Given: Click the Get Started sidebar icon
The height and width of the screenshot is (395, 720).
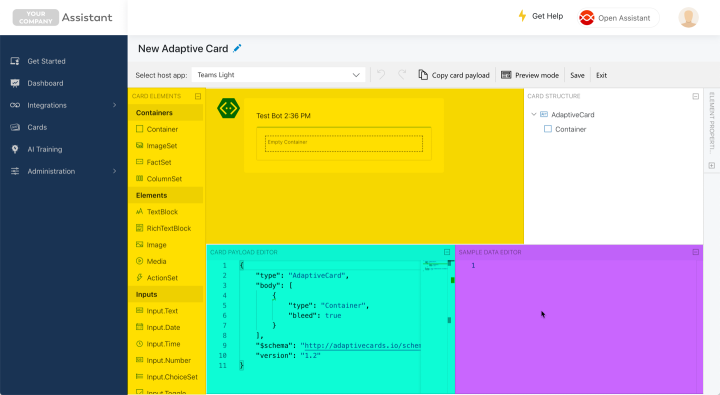Looking at the screenshot, I should [x=15, y=61].
